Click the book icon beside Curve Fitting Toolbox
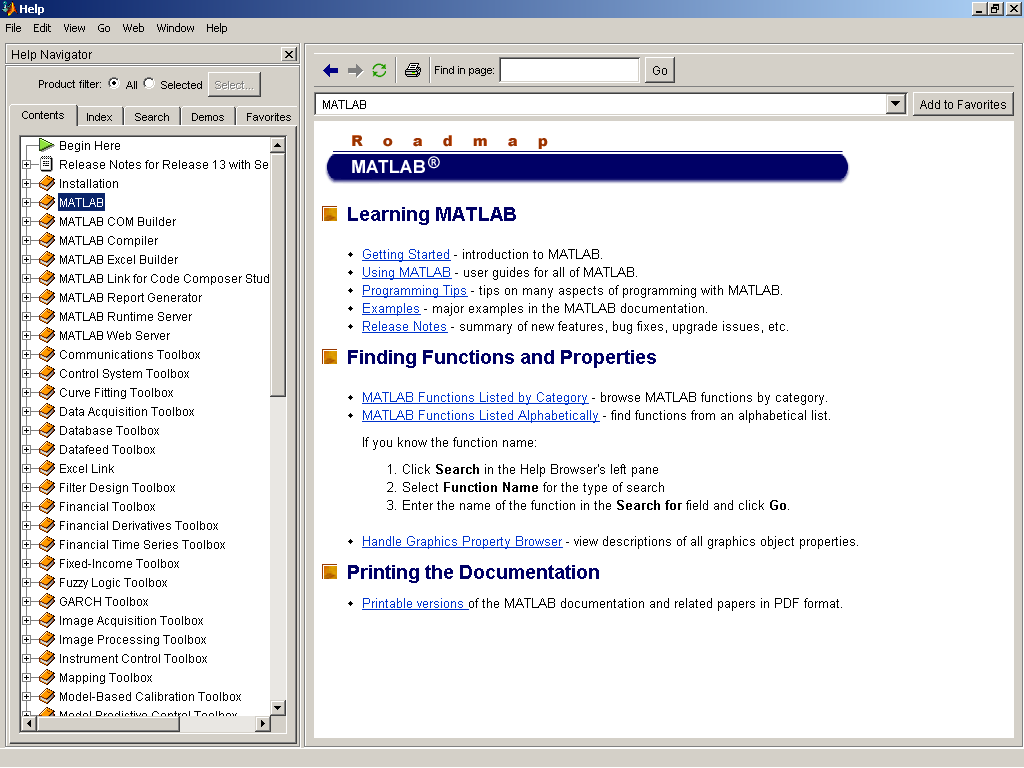This screenshot has width=1024, height=768. click(x=46, y=391)
